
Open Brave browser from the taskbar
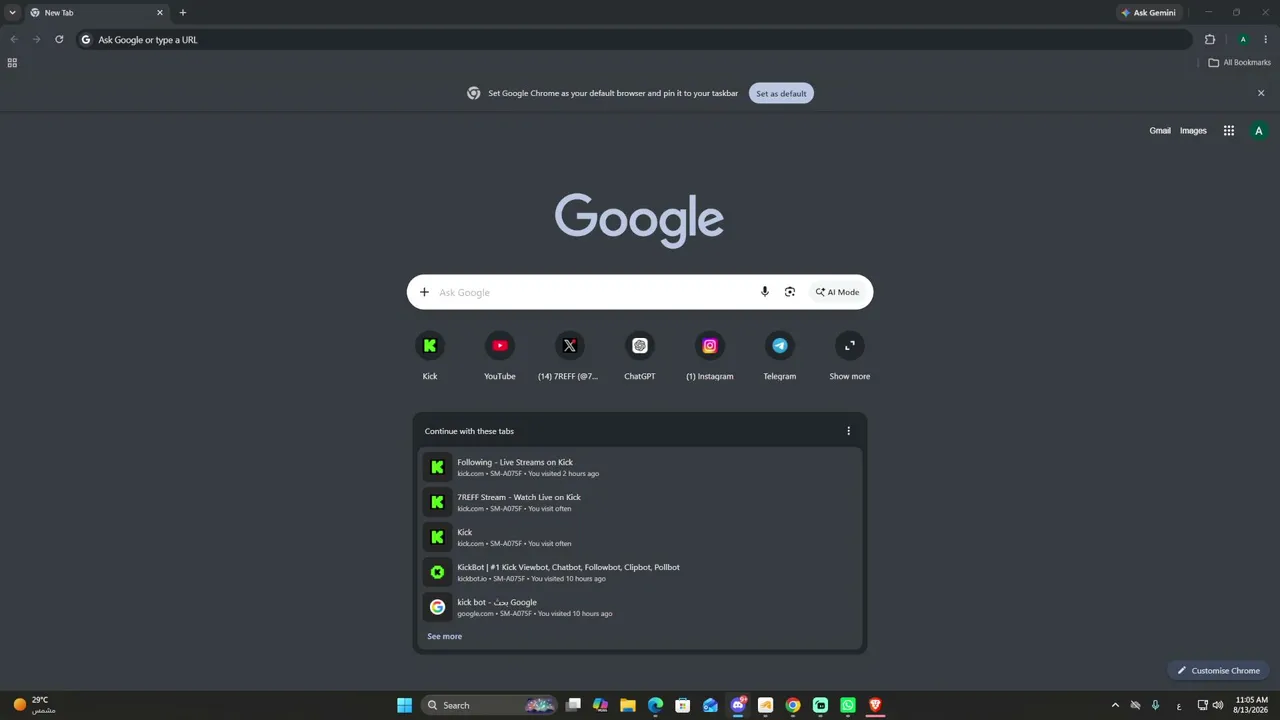click(x=875, y=705)
